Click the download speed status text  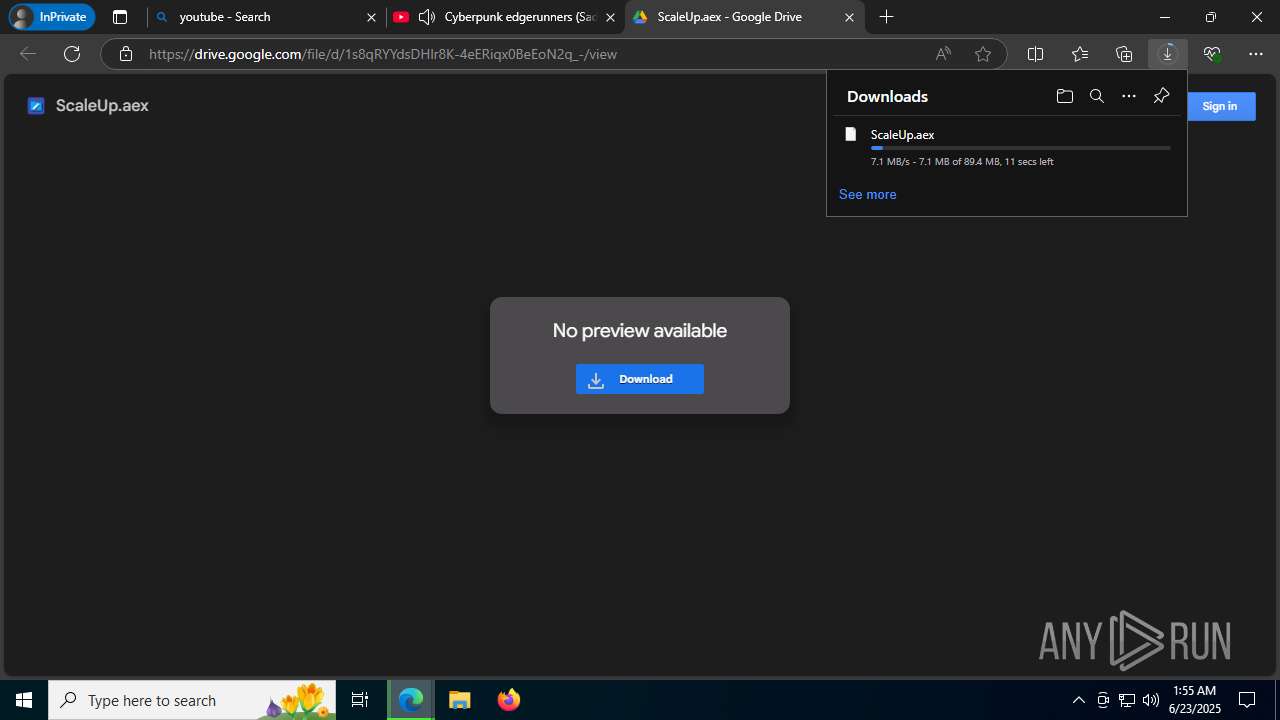point(962,162)
